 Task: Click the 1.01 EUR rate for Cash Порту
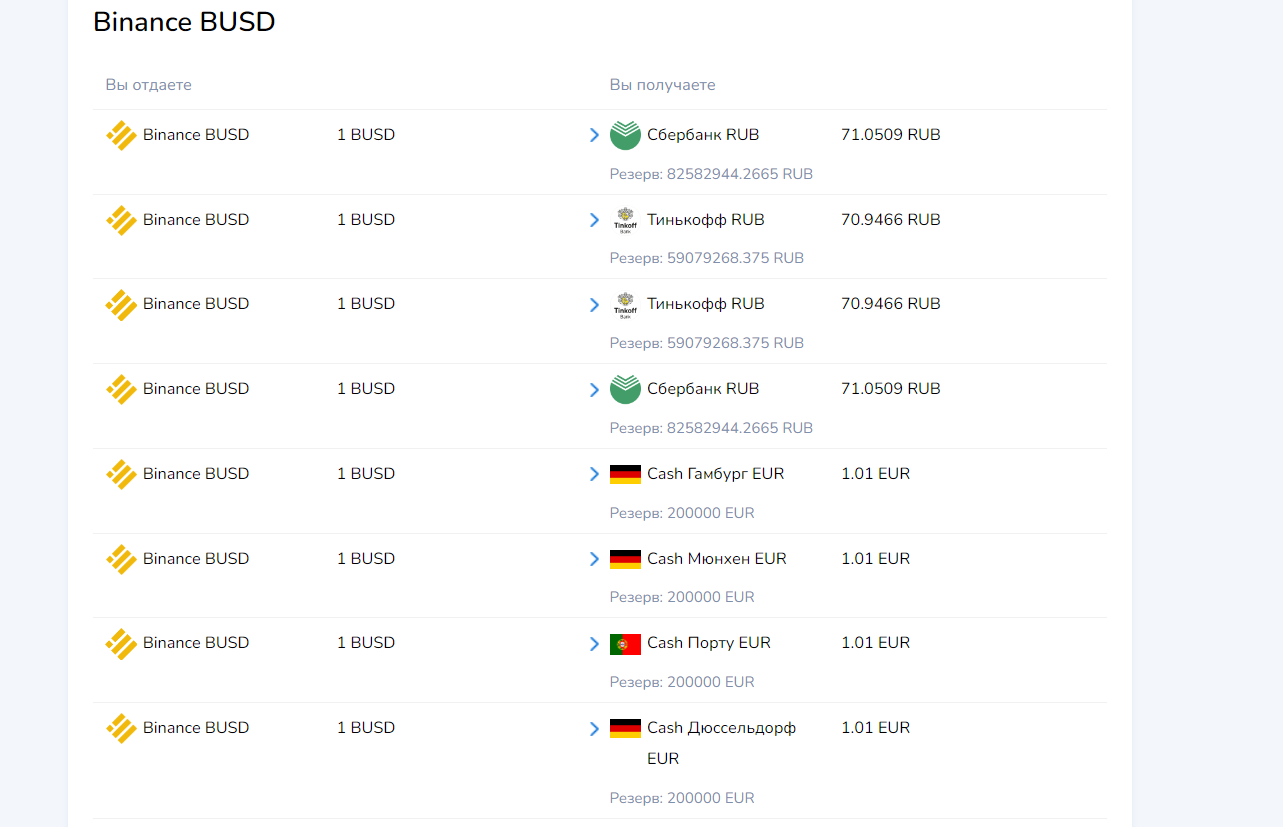(876, 643)
